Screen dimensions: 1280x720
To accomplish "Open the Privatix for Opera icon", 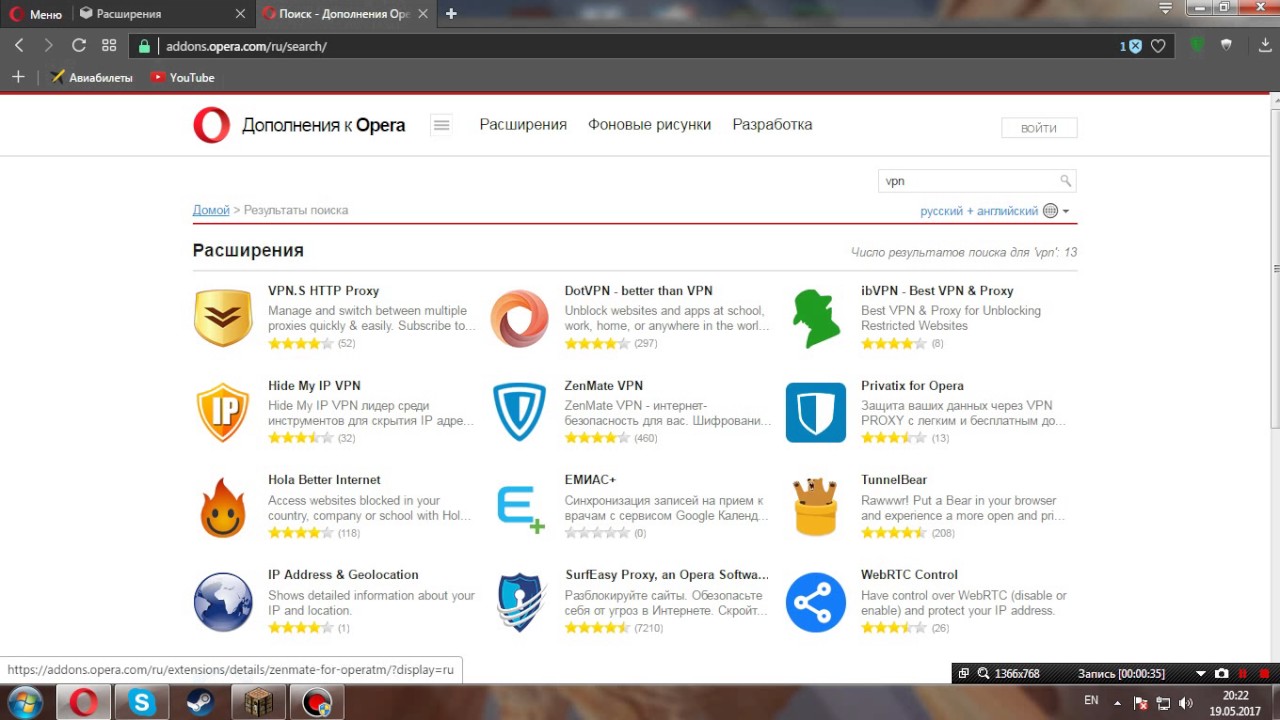I will [x=816, y=412].
